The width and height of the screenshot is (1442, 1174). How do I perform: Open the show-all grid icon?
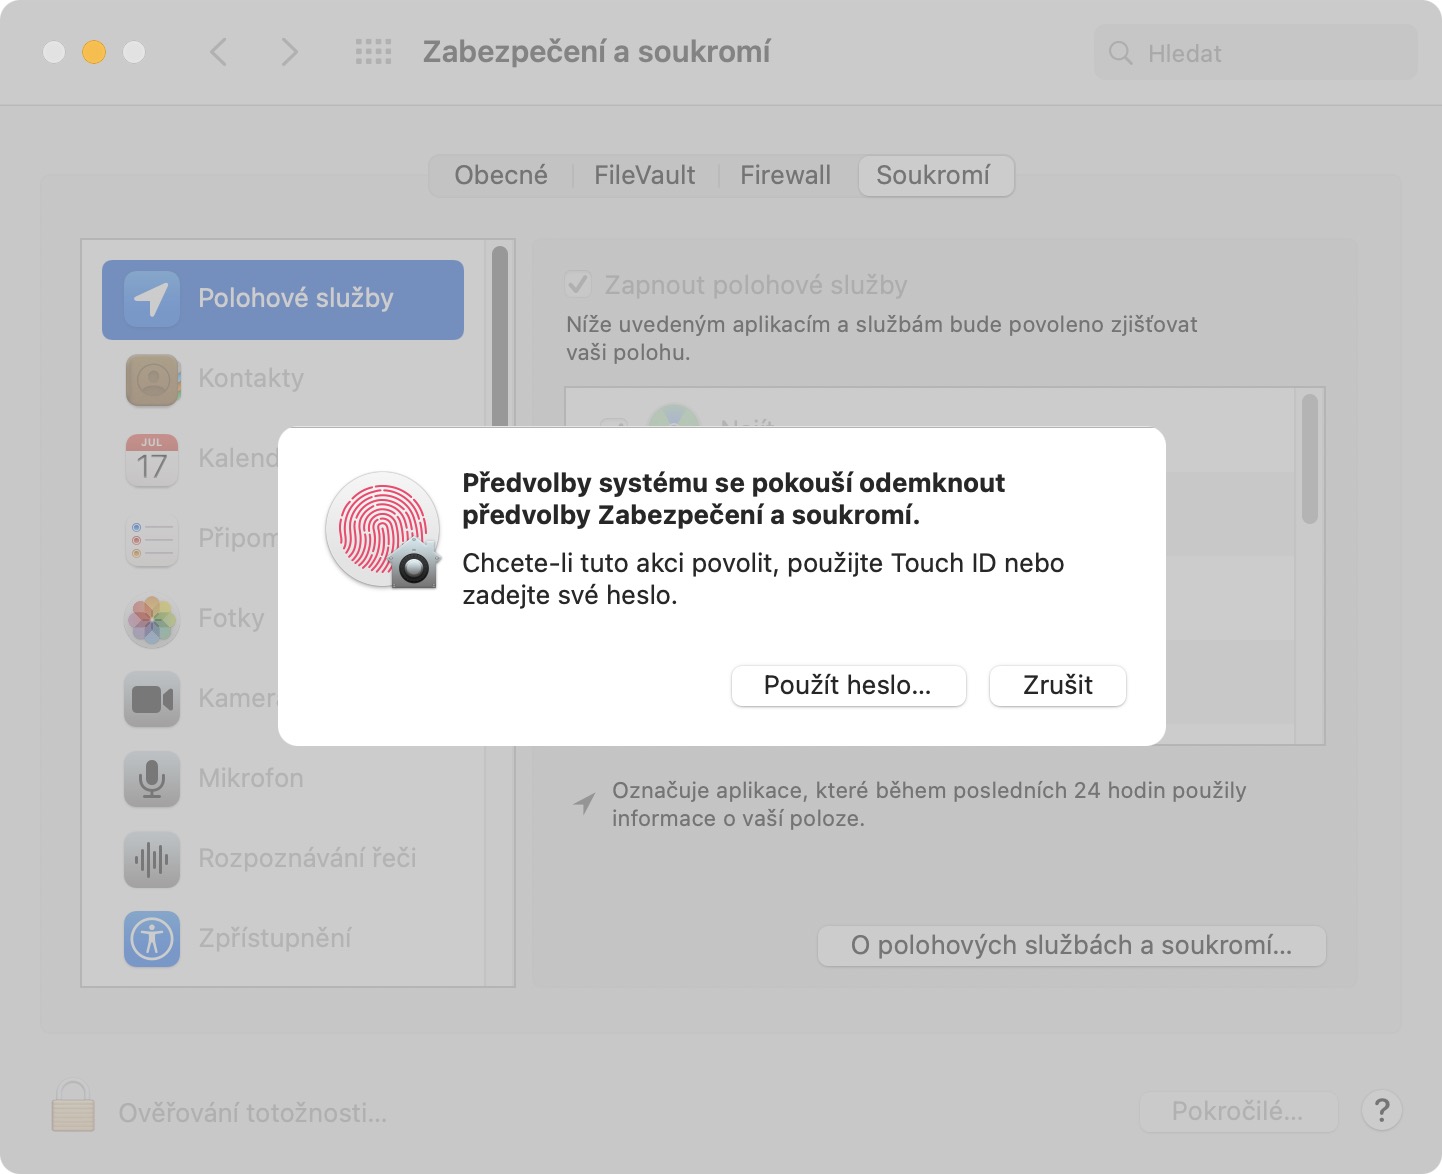pyautogui.click(x=374, y=52)
